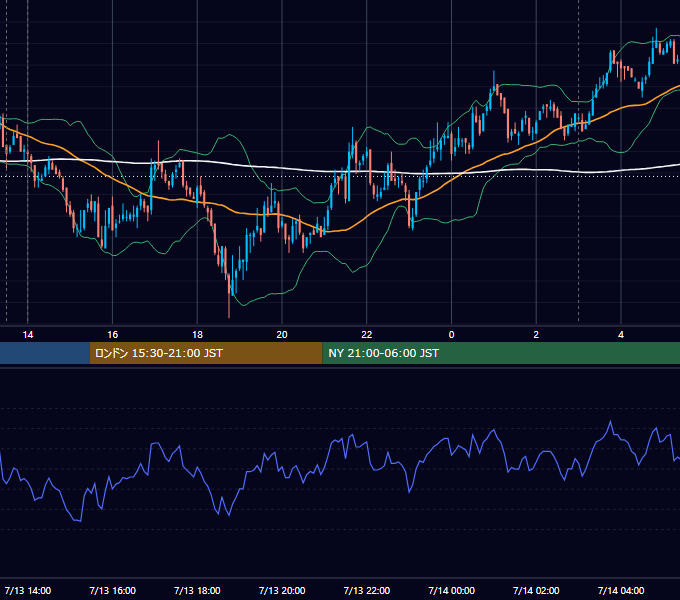680x600 pixels.
Task: Select the ロンドン 15:30-21:00 JST session bar
Action: tap(206, 353)
